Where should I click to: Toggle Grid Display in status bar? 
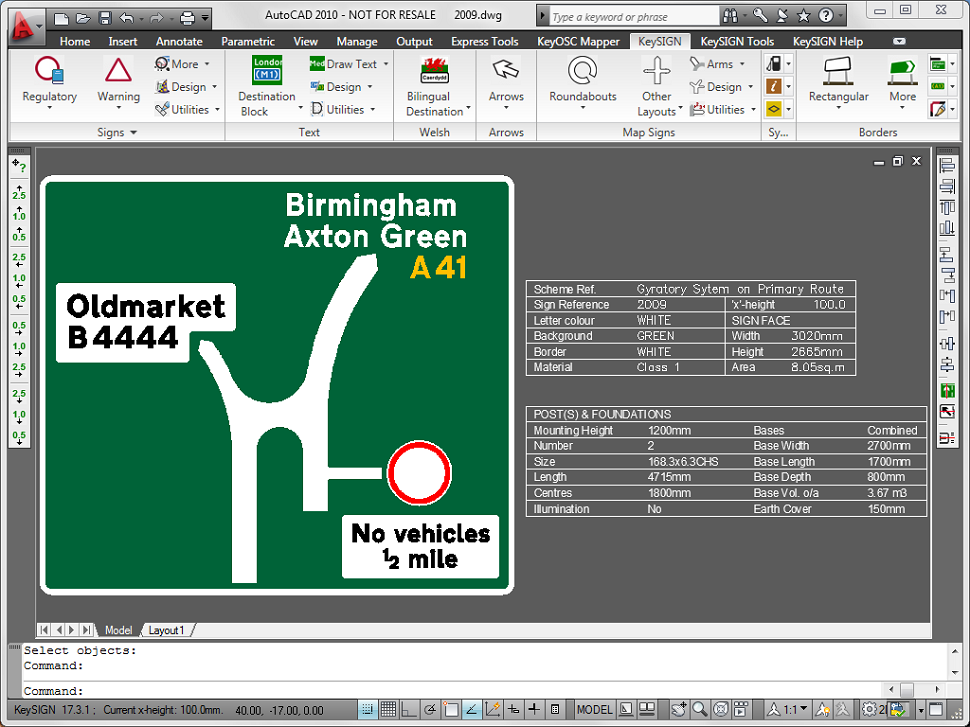pyautogui.click(x=388, y=710)
